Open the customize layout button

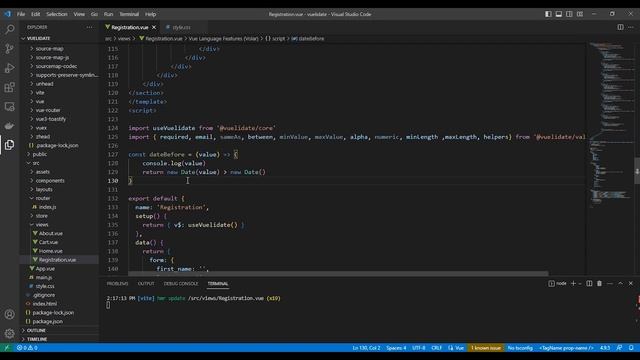coord(580,14)
